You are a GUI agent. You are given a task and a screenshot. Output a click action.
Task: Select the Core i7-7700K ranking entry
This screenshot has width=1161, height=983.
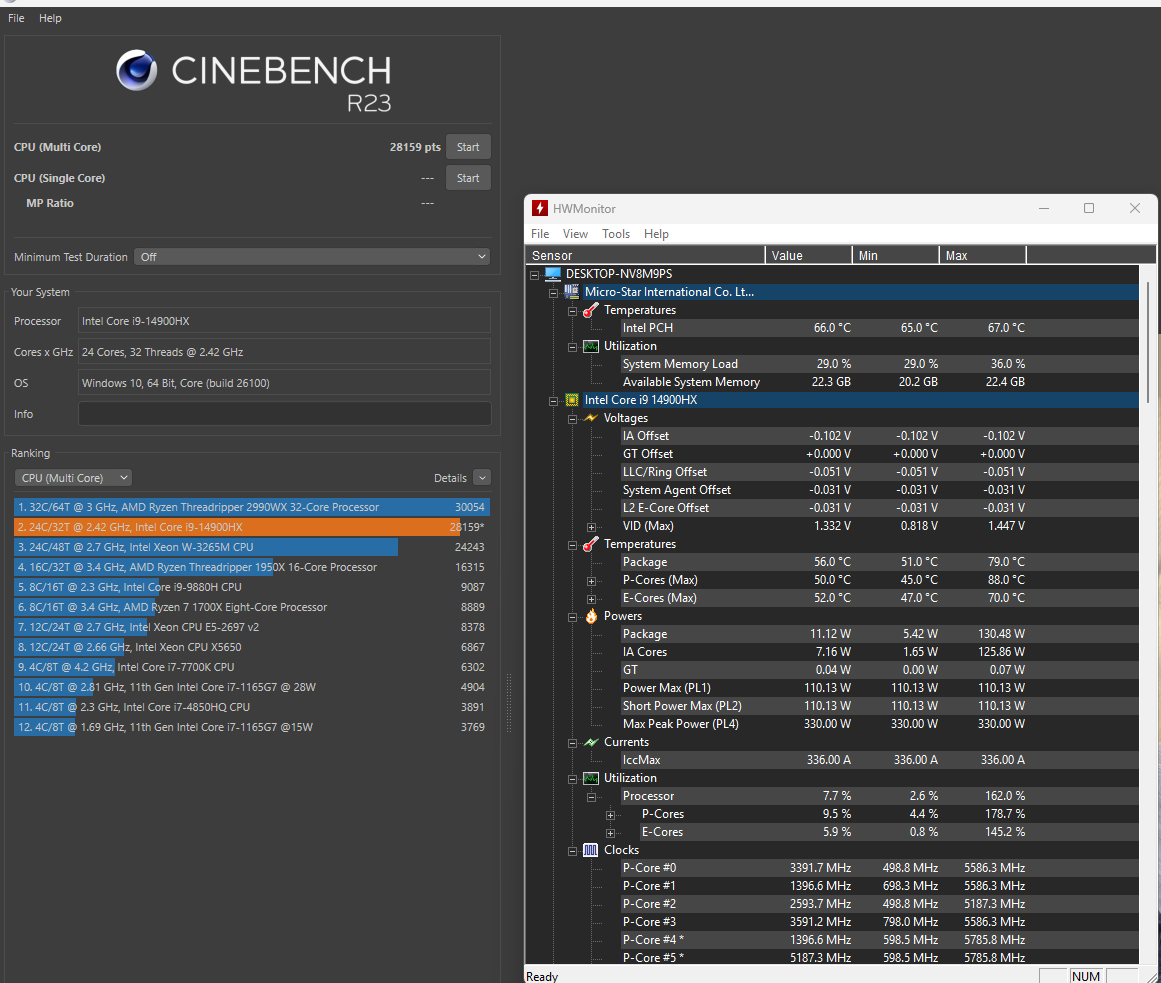click(252, 667)
